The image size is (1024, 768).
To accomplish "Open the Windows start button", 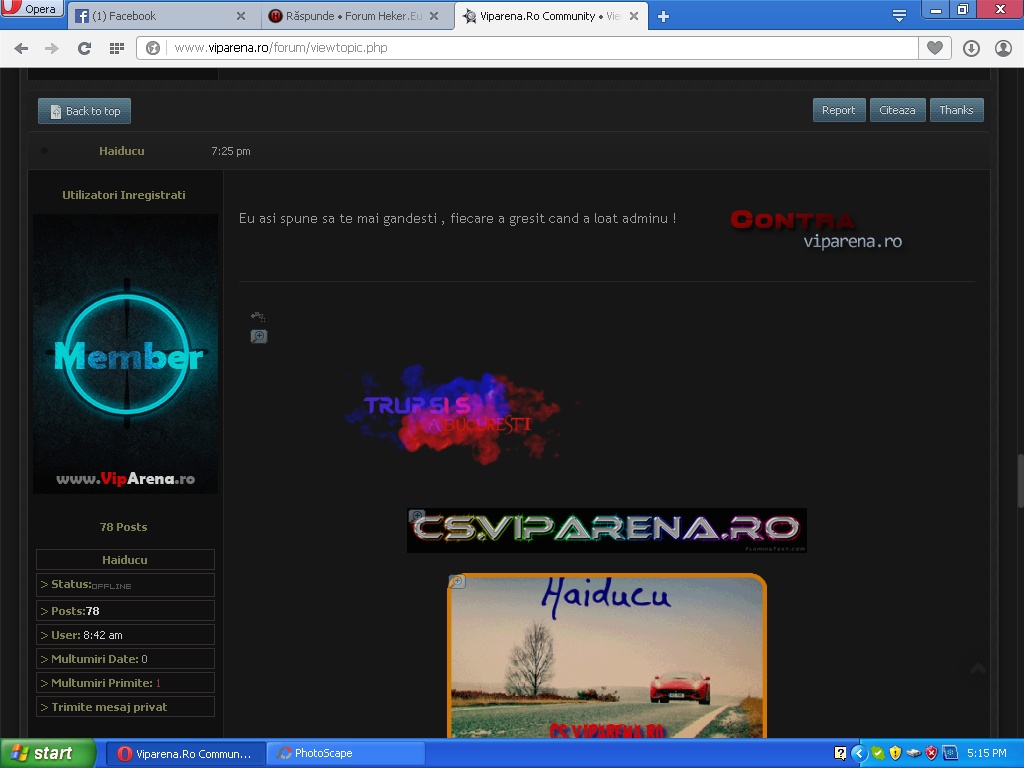I will point(48,753).
